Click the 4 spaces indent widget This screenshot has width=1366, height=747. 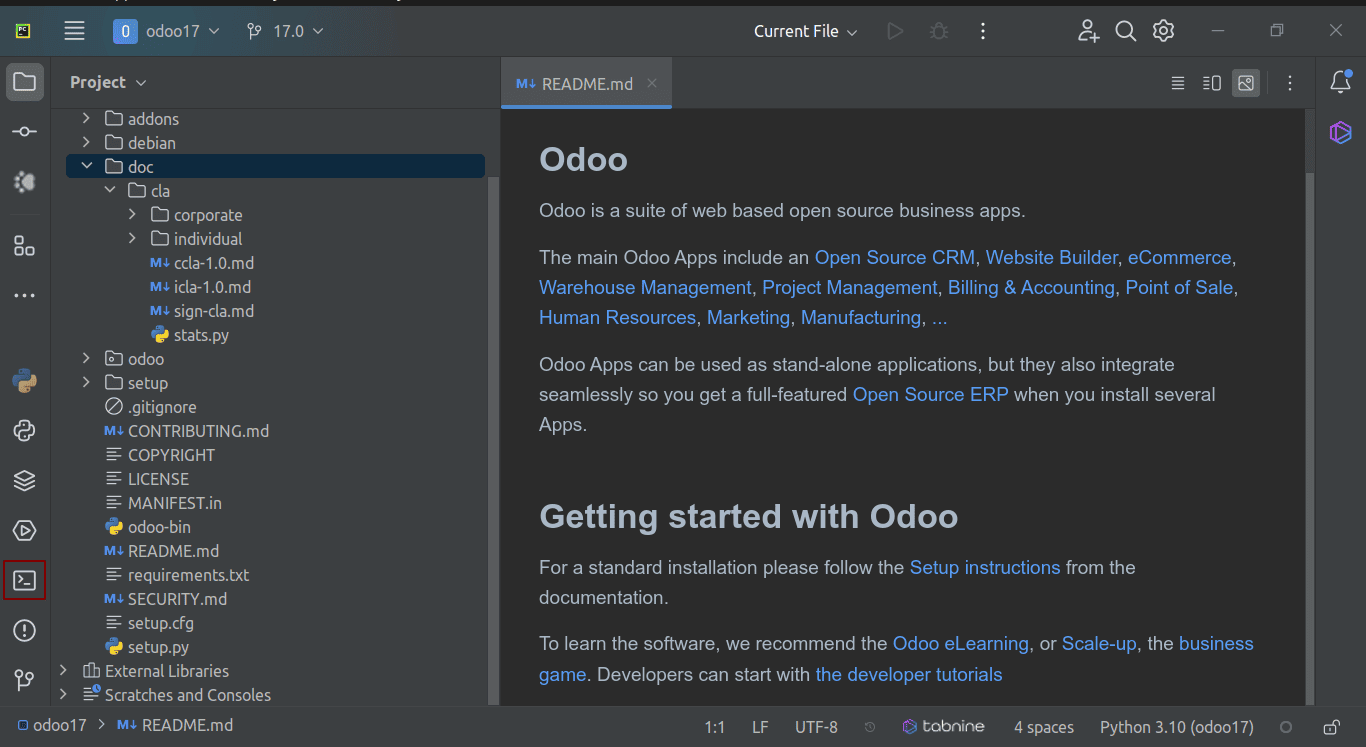tap(1044, 727)
